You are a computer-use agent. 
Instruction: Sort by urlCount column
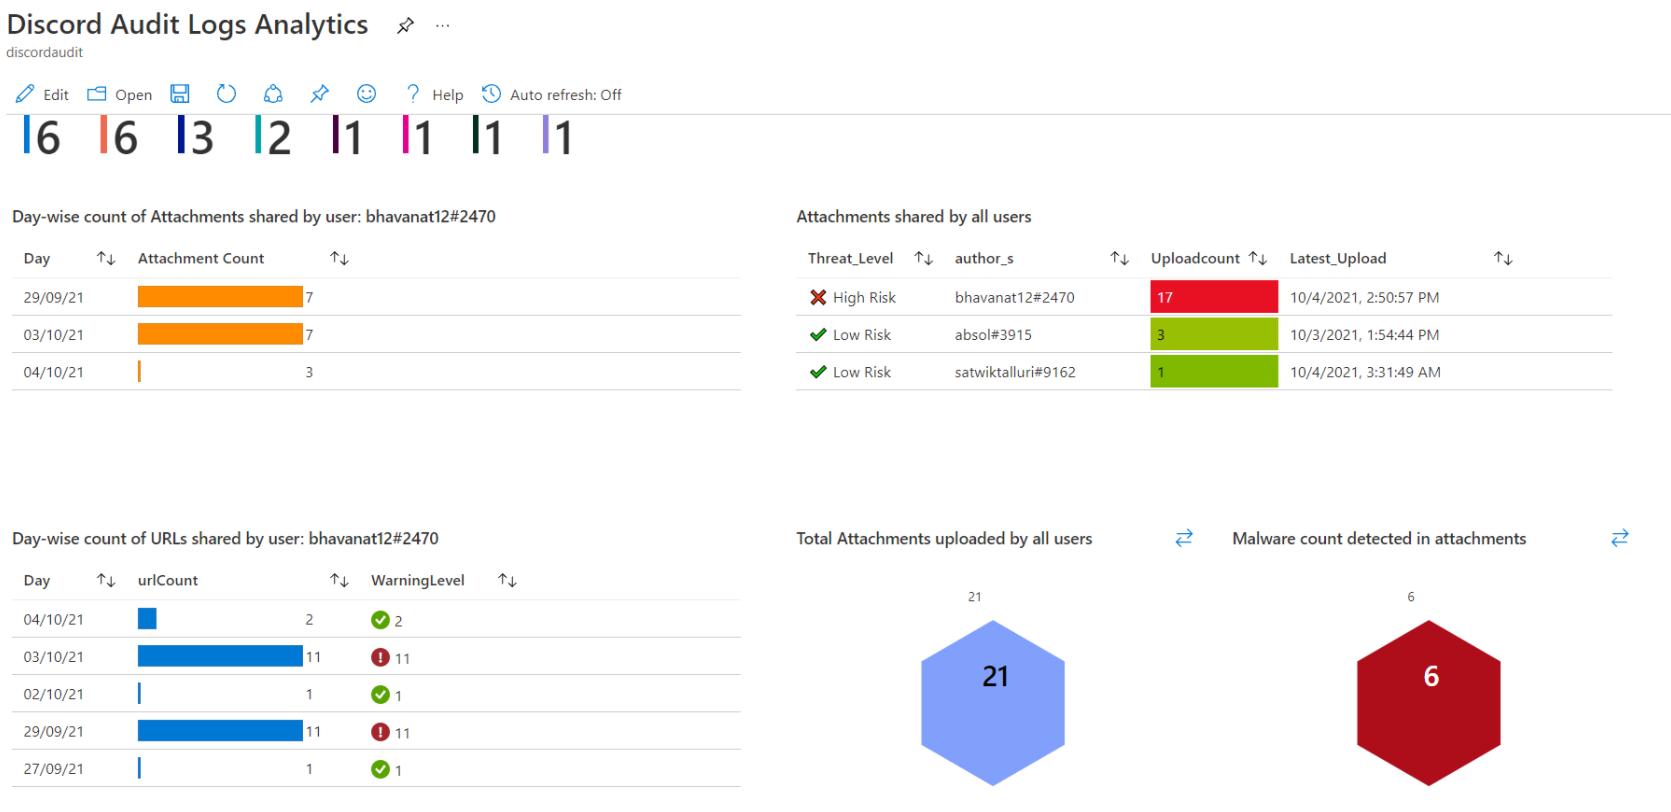click(340, 580)
